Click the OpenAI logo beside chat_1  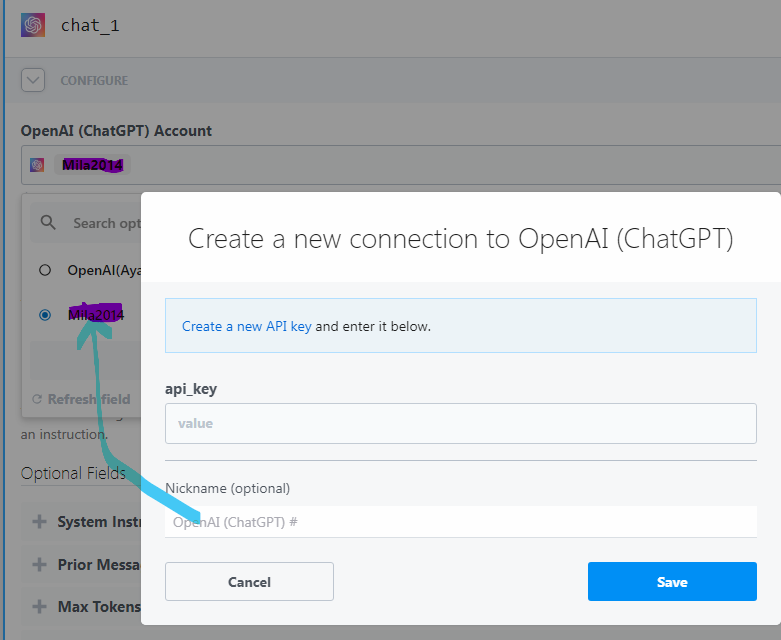33,25
